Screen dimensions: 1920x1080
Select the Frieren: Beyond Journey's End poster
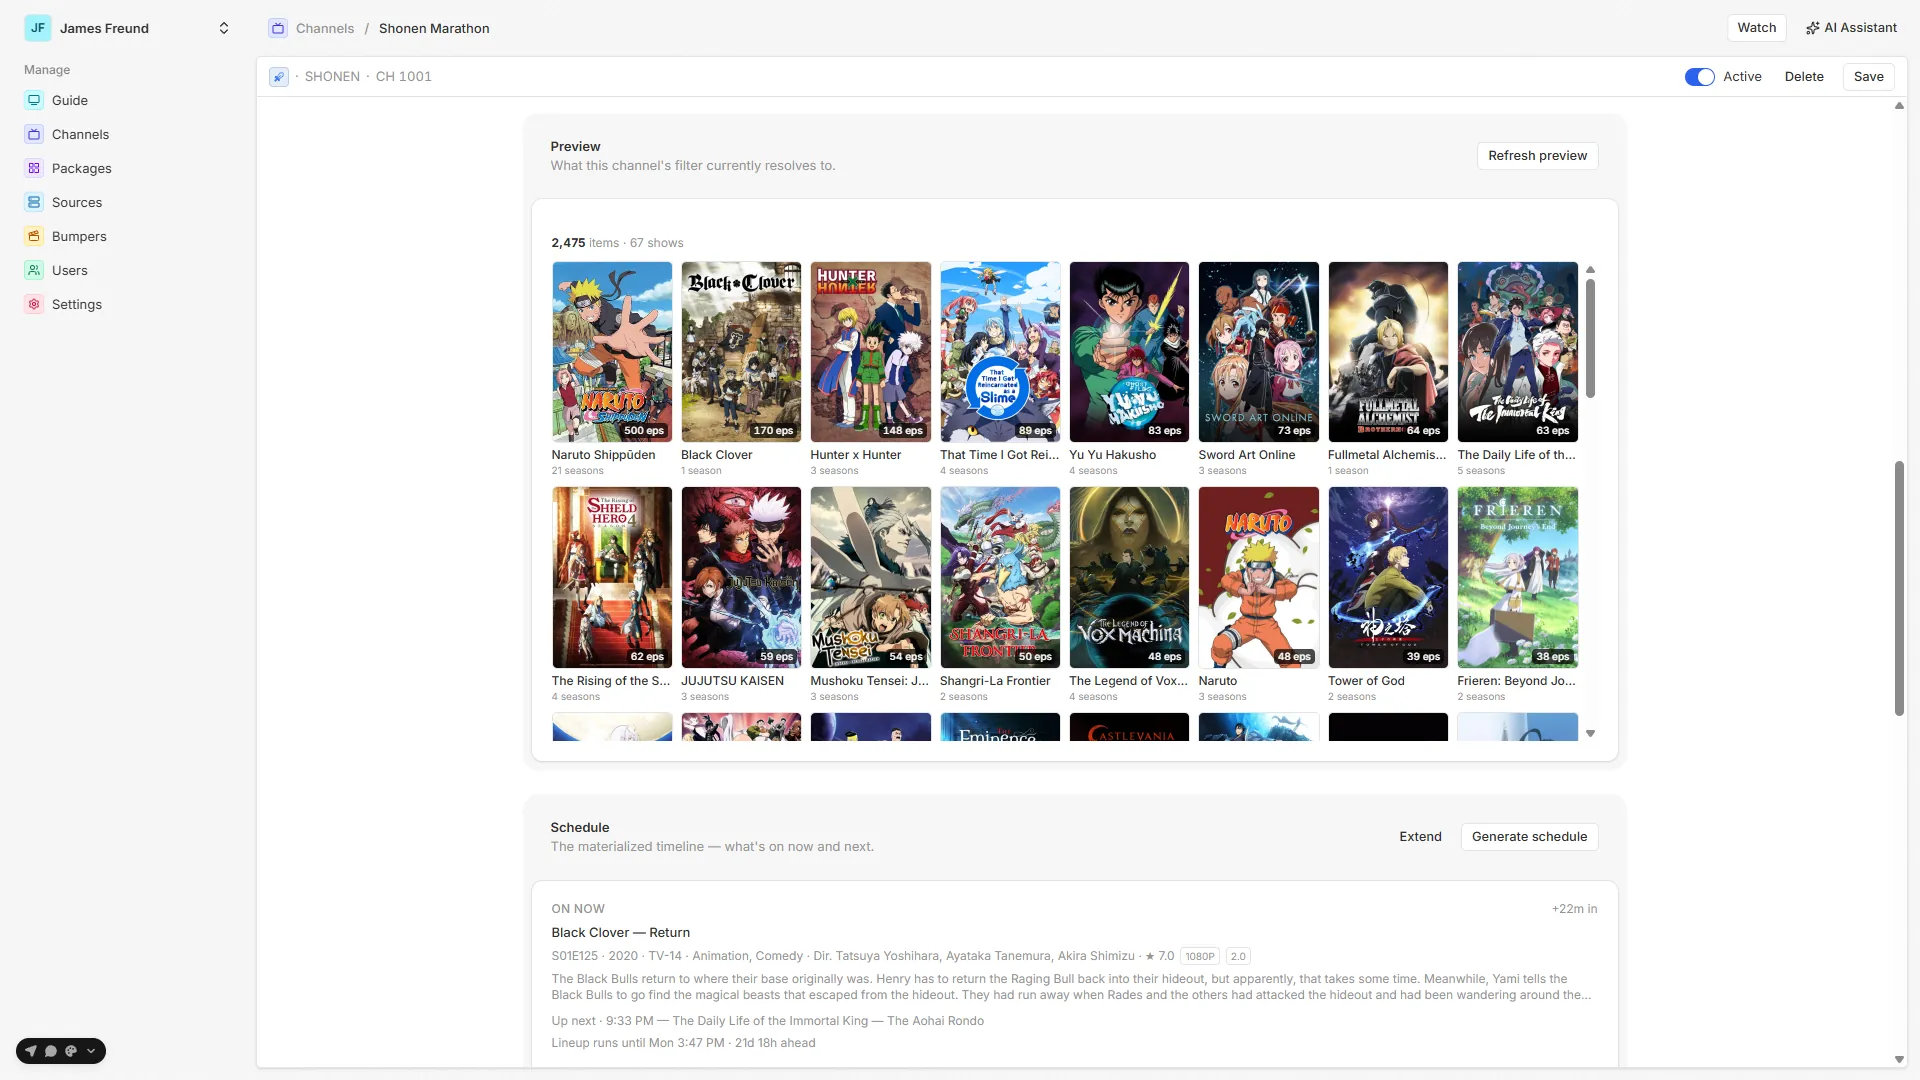pos(1517,577)
